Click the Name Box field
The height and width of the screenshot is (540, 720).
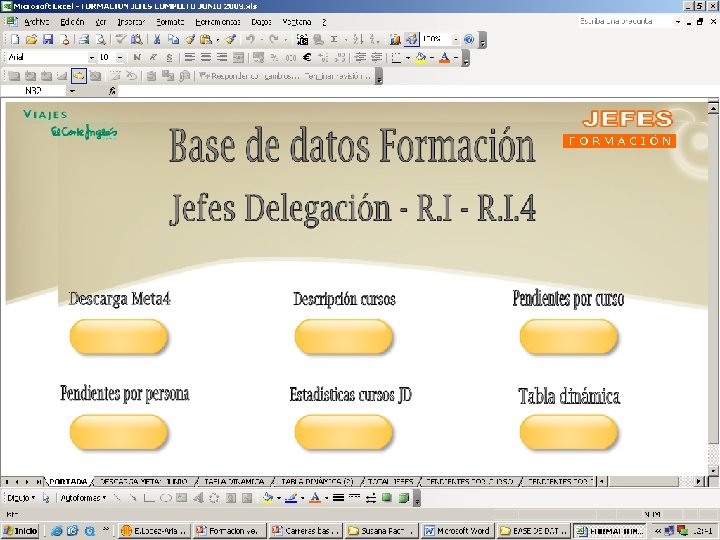click(33, 91)
